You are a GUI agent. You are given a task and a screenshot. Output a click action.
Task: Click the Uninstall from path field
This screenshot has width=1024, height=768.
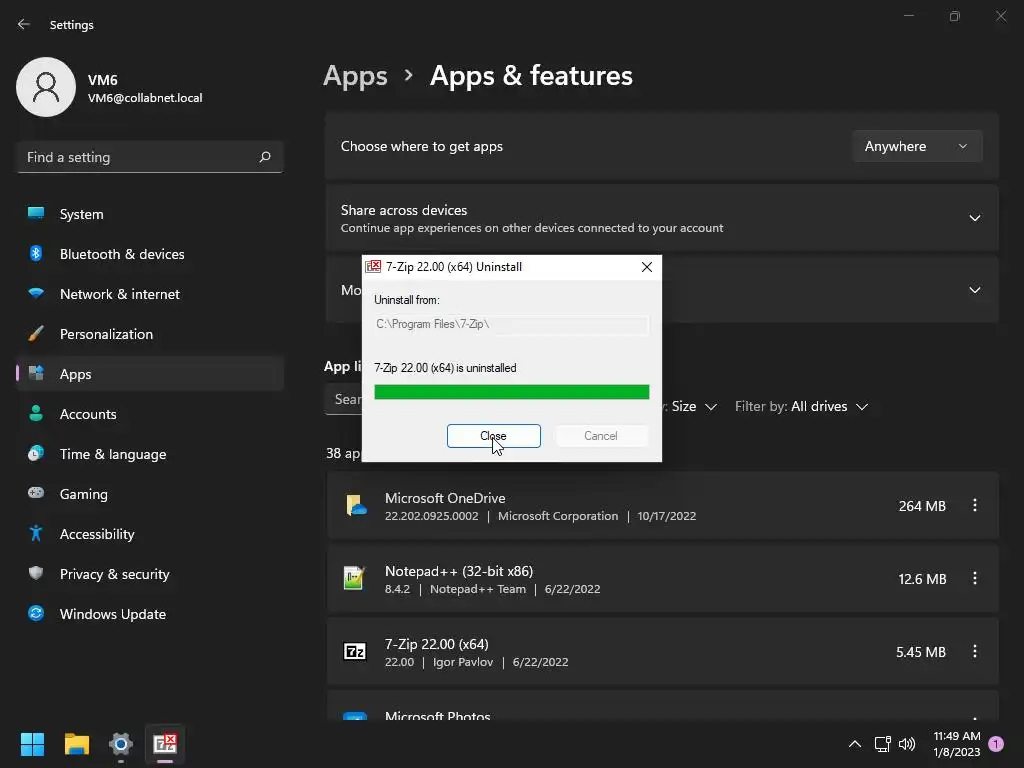point(511,324)
